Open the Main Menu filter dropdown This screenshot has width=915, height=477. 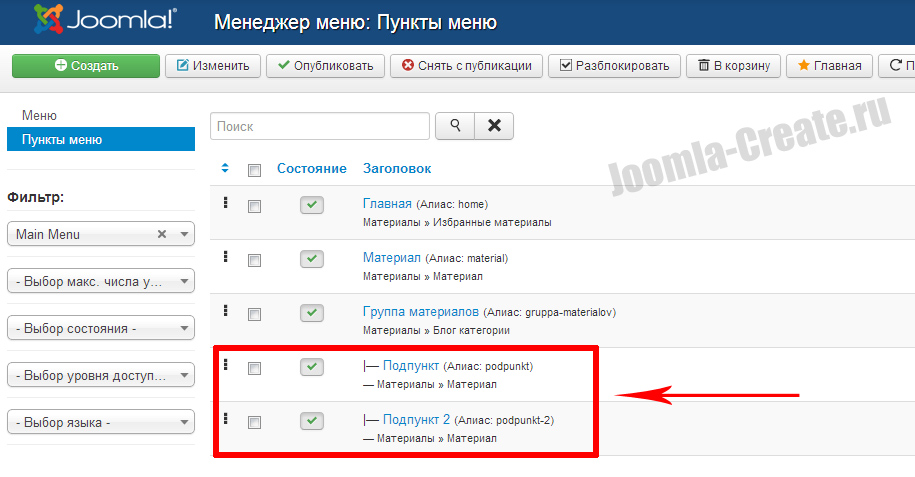pyautogui.click(x=100, y=234)
